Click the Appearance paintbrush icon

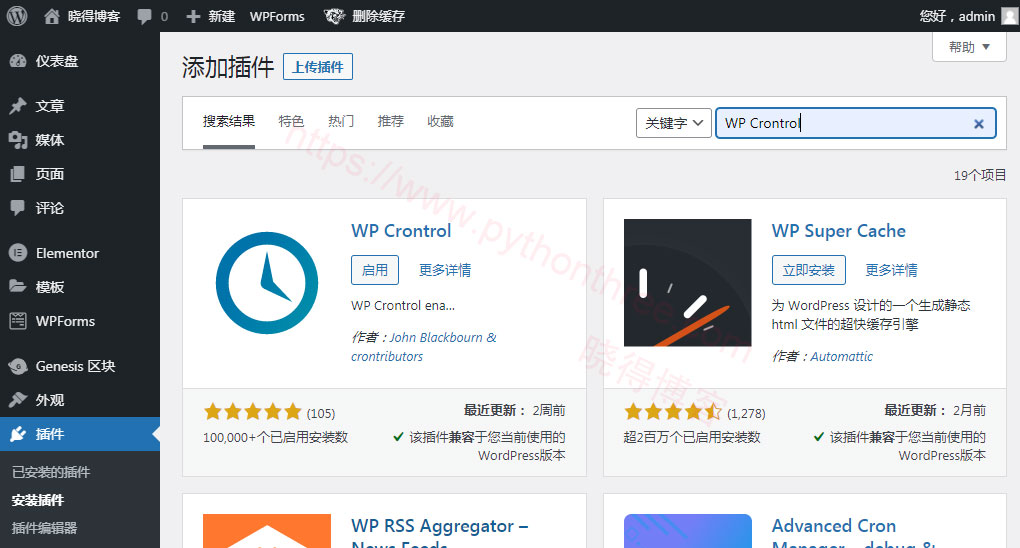[18, 400]
